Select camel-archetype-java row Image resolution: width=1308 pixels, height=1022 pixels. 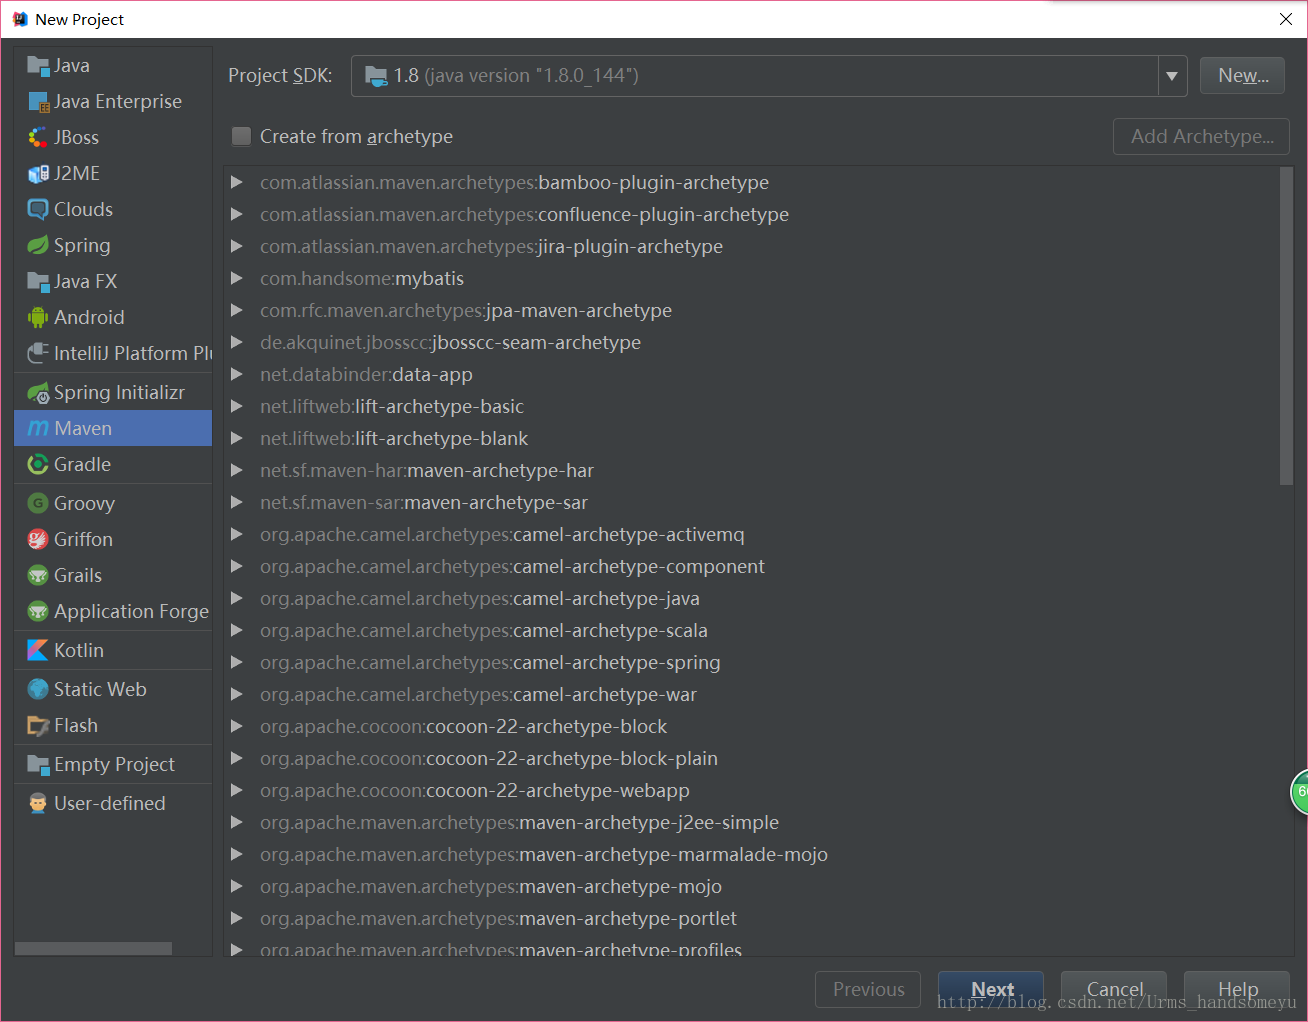752,599
